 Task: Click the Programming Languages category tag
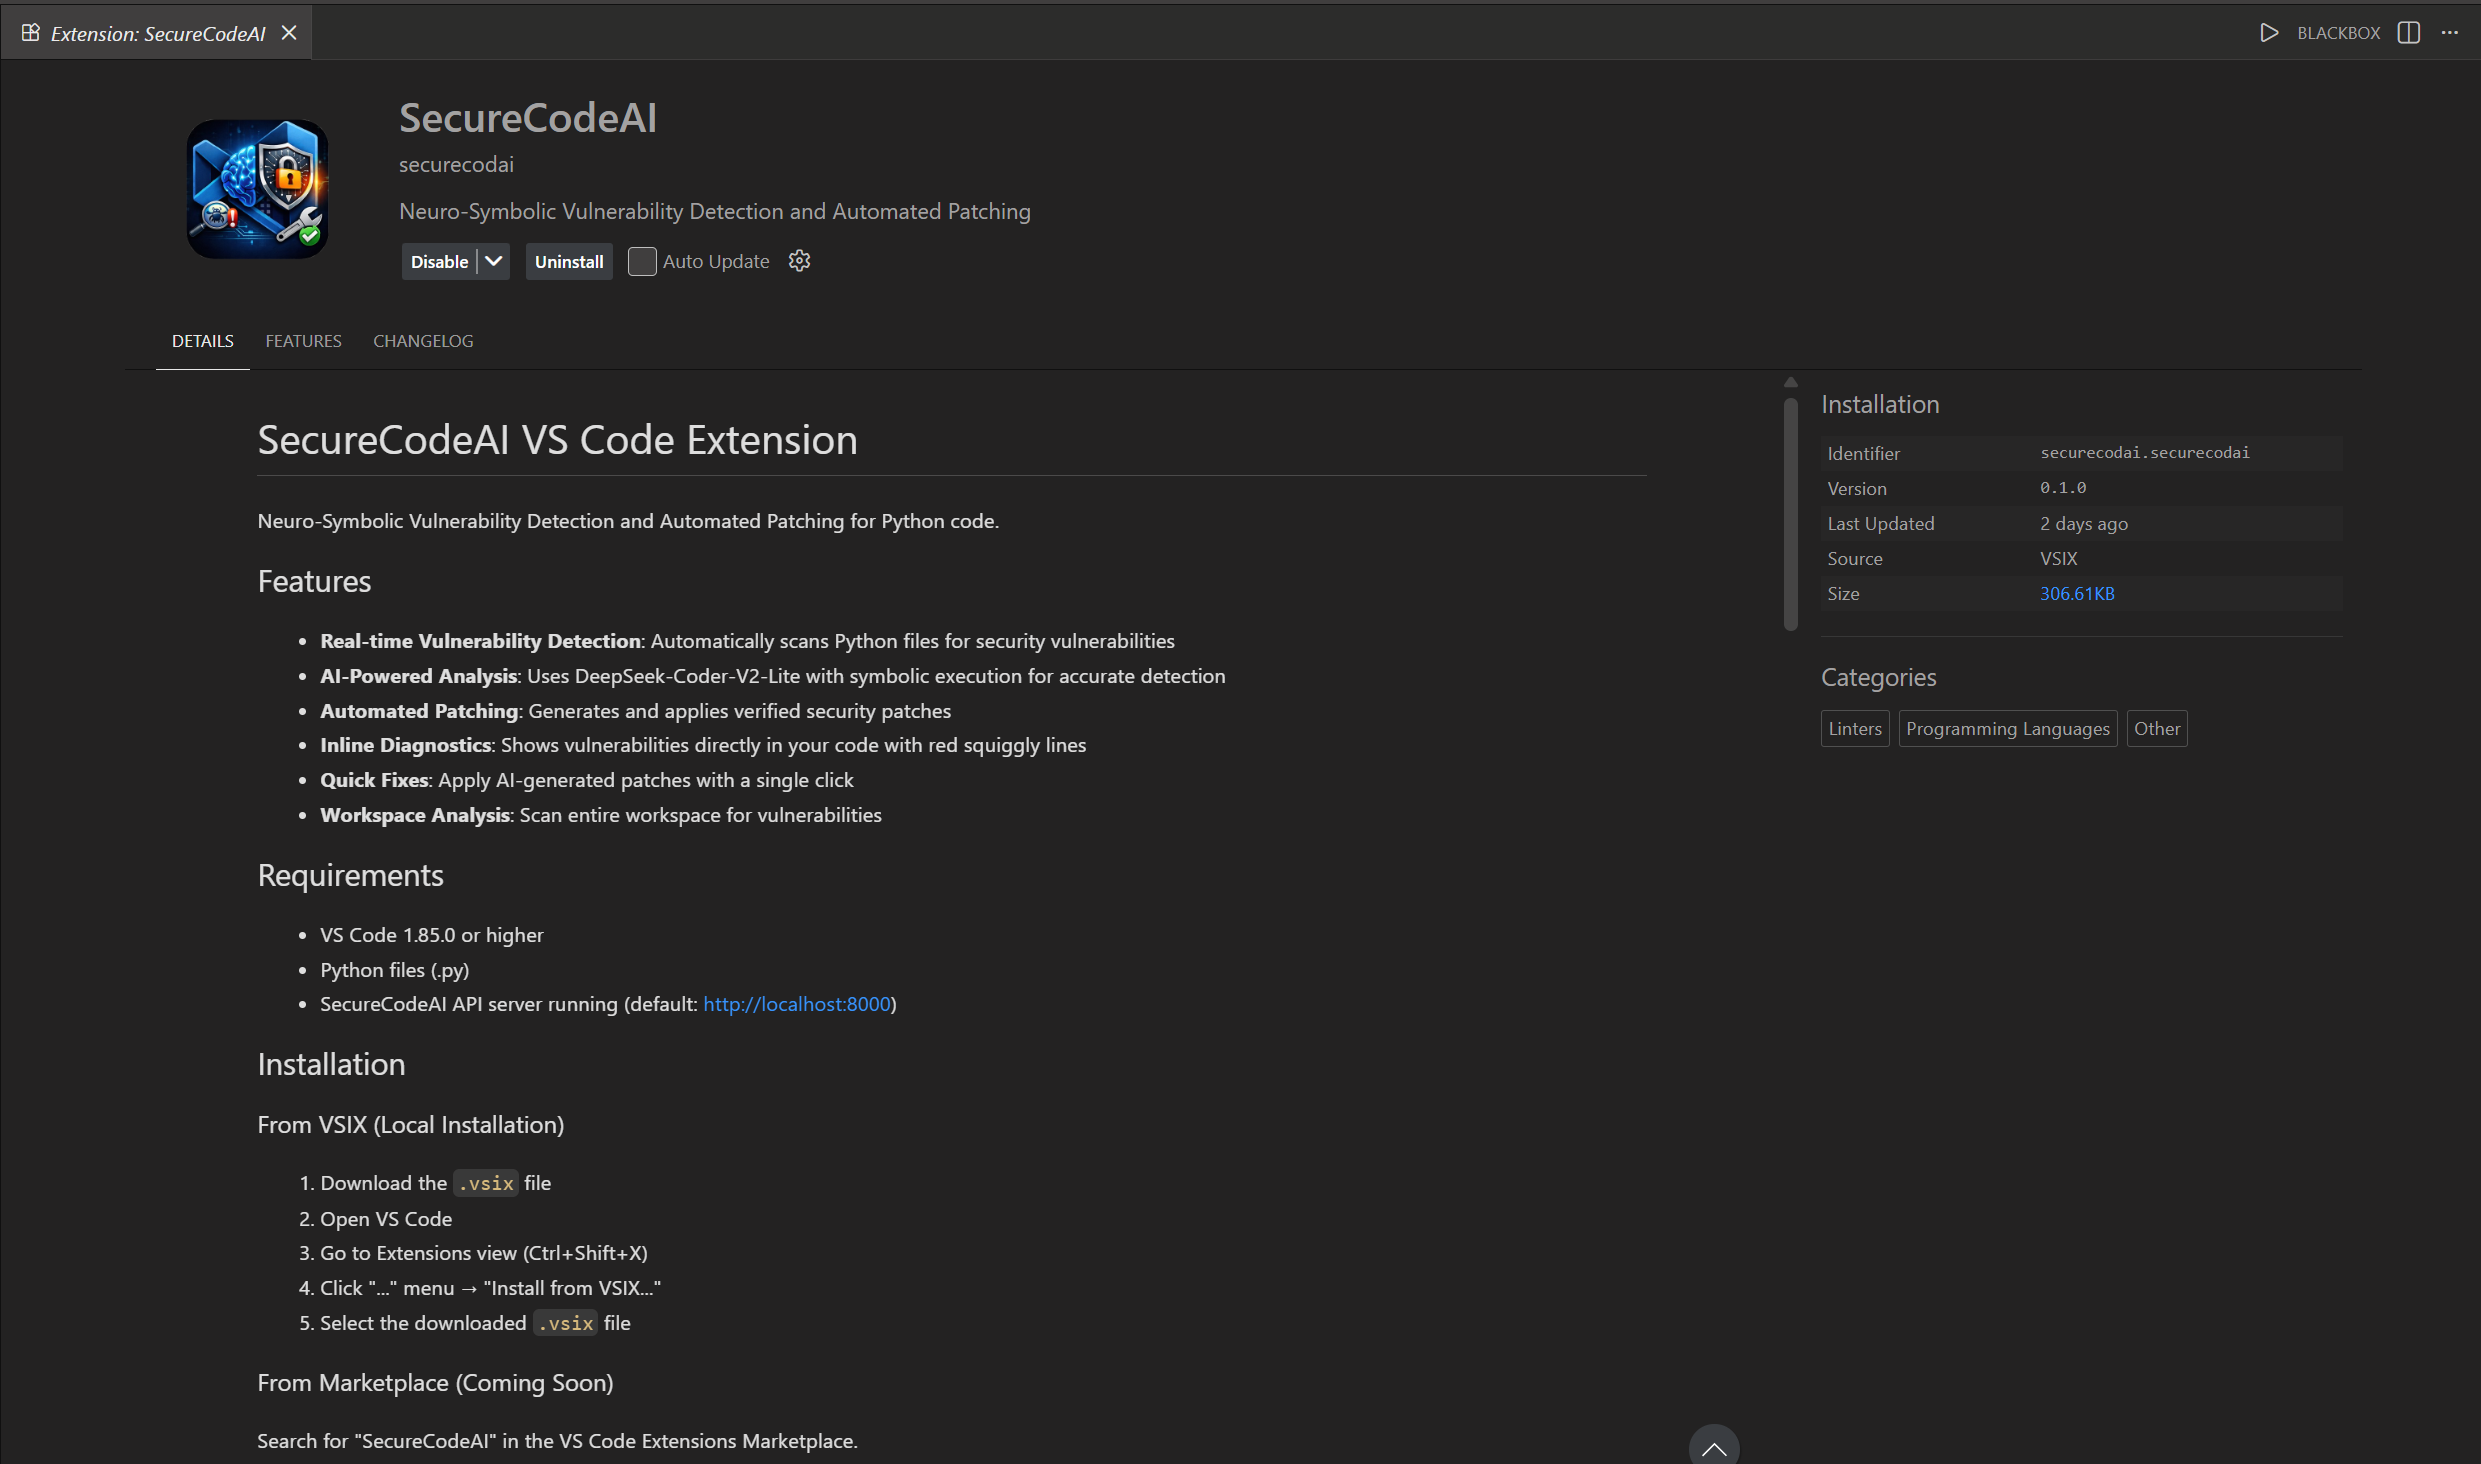pos(2007,728)
